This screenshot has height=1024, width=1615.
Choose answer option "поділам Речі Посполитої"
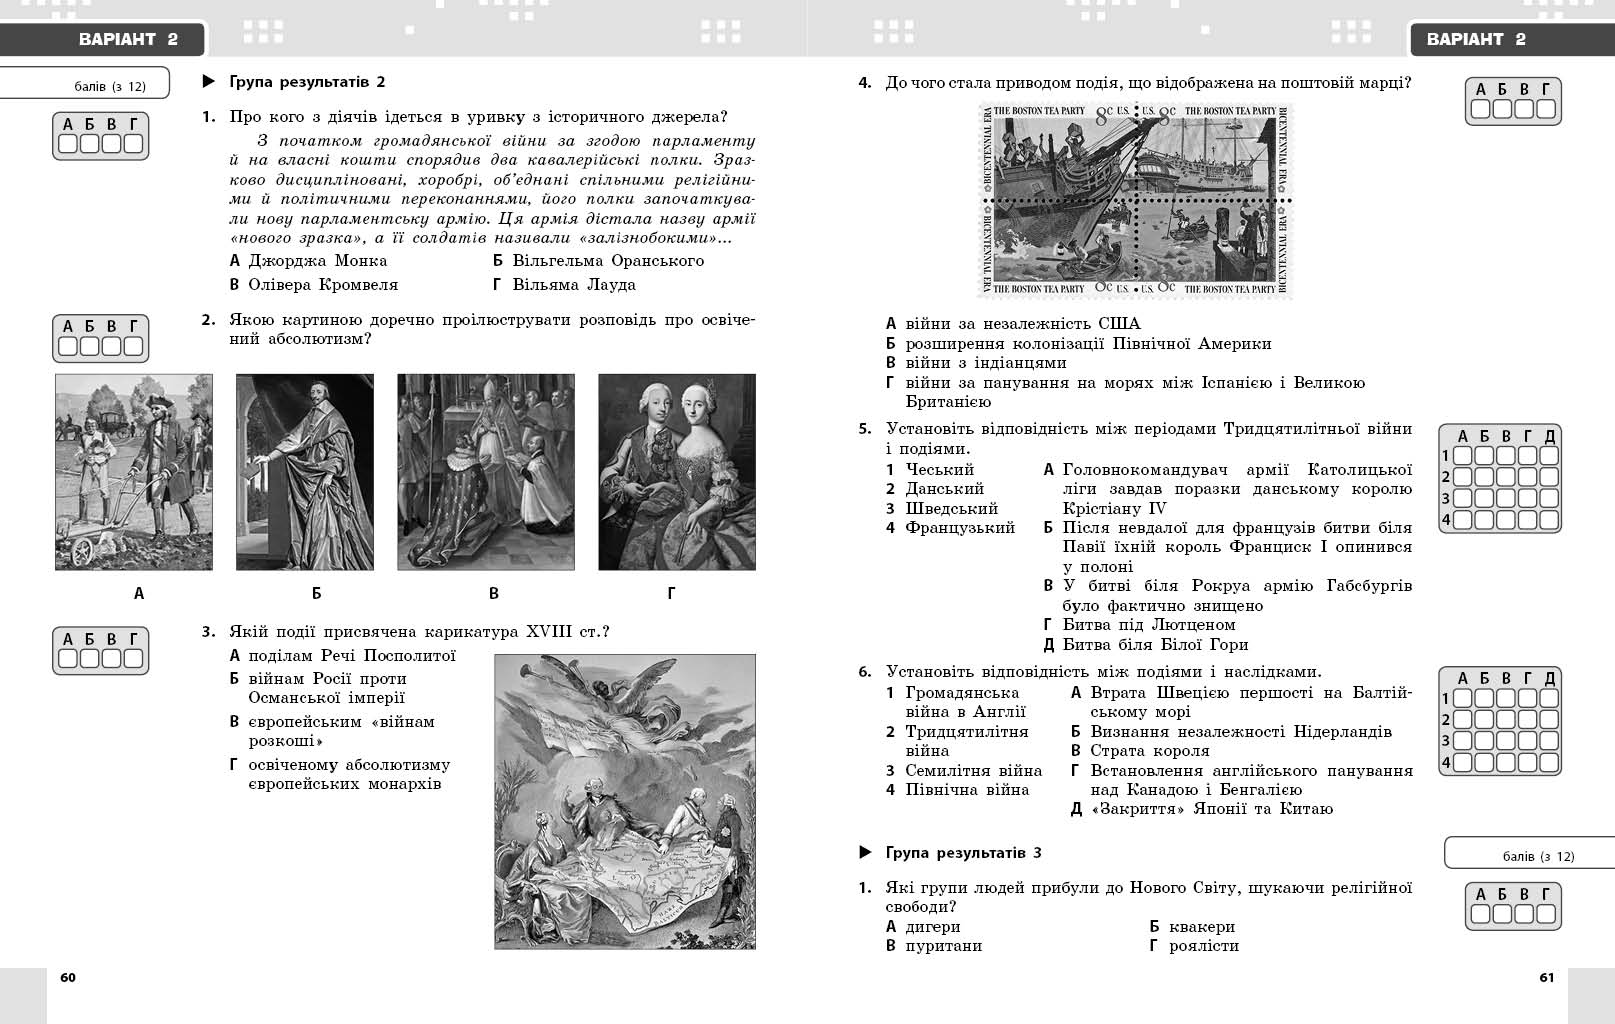click(x=351, y=656)
